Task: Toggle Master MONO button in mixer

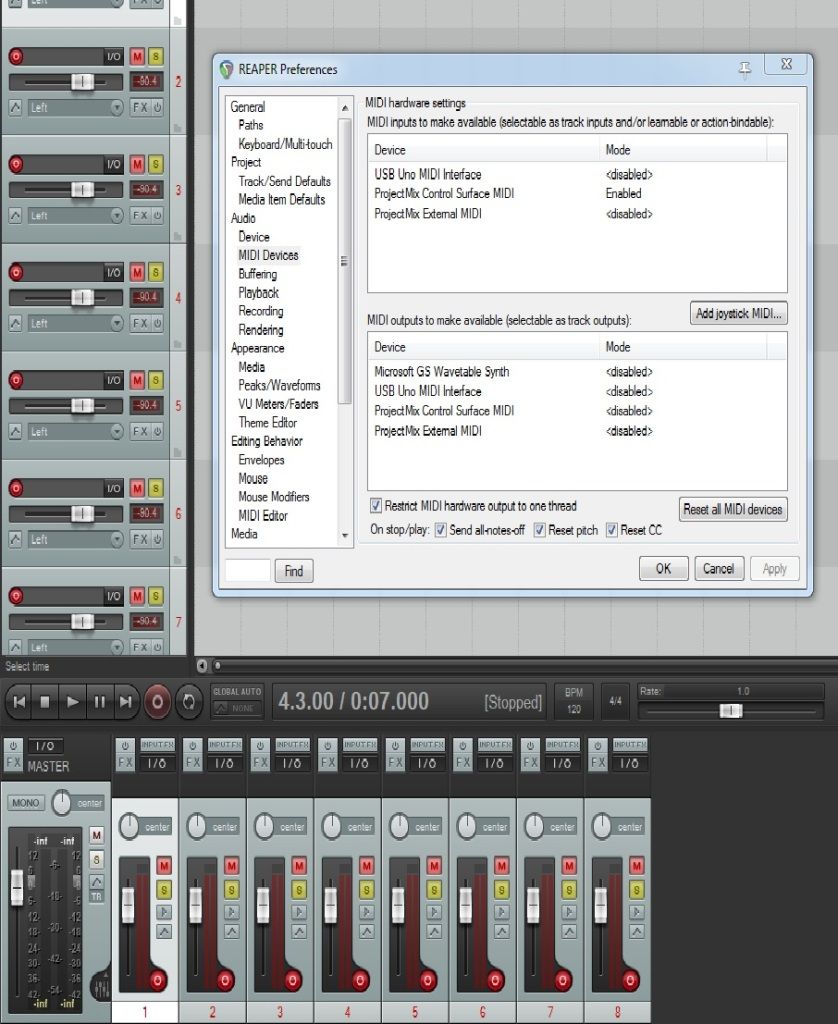Action: (25, 803)
